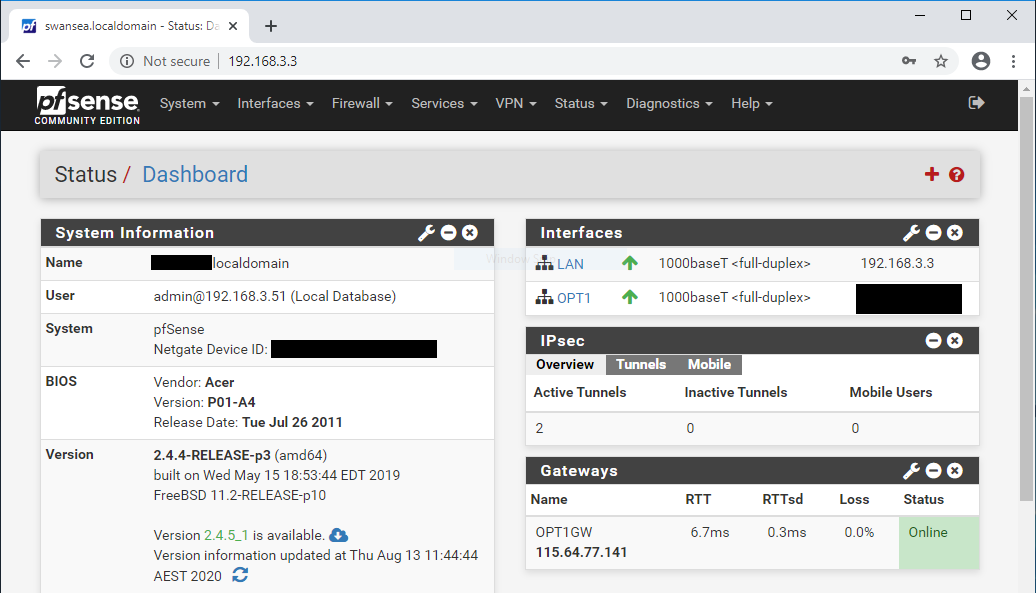Open Gateways widget settings wrench

coord(911,470)
